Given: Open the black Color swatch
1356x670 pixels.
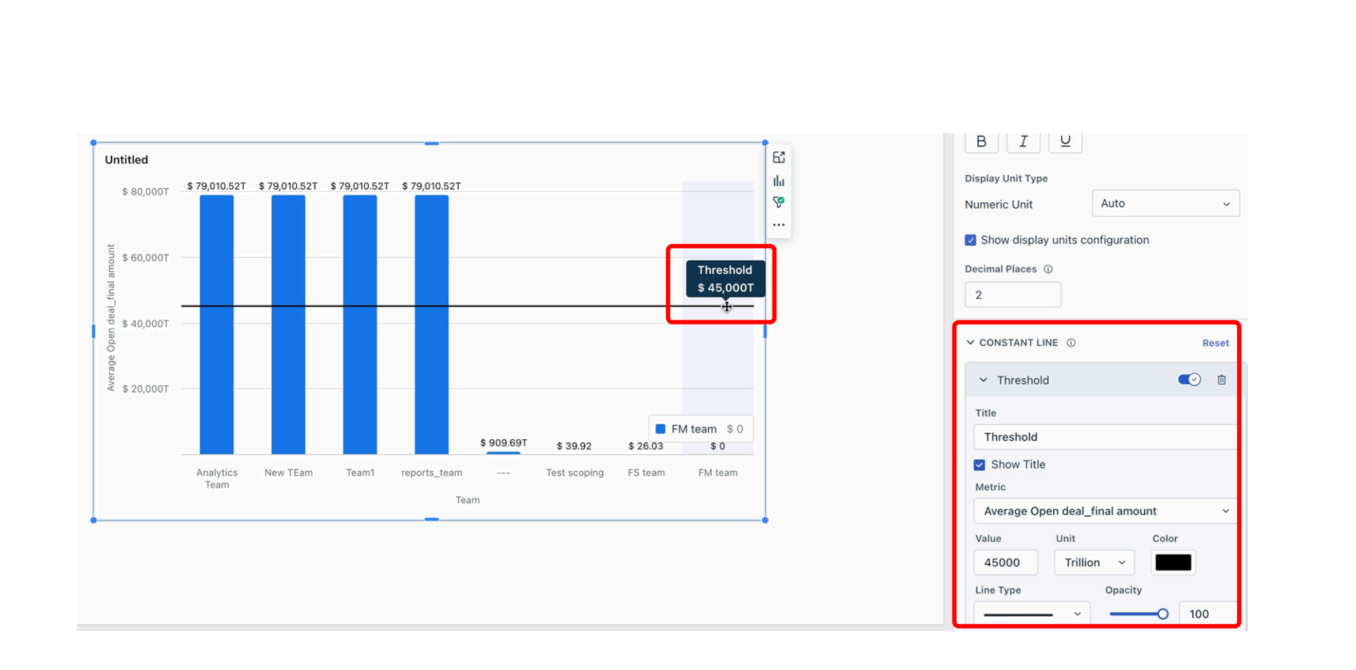Looking at the screenshot, I should pyautogui.click(x=1173, y=563).
